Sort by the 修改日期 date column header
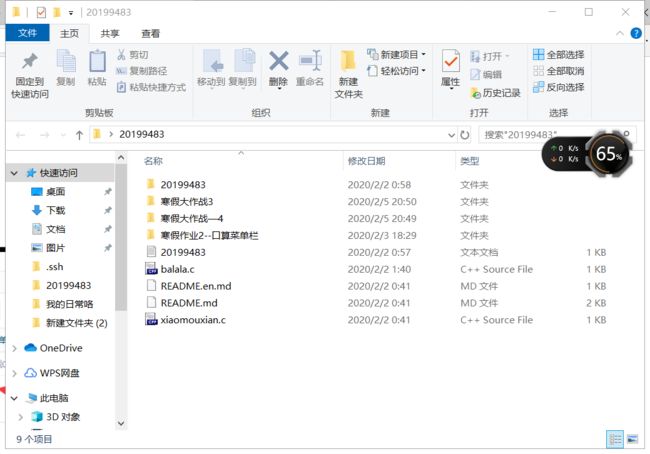 click(x=366, y=161)
